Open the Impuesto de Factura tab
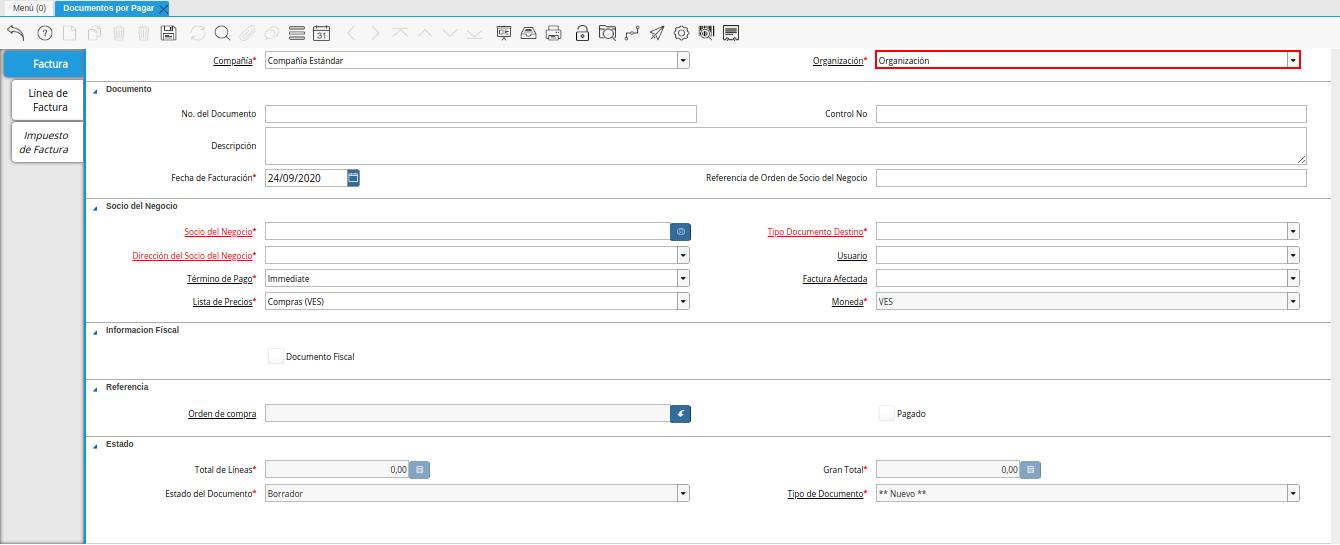Viewport: 1340px width, 545px height. pos(46,142)
